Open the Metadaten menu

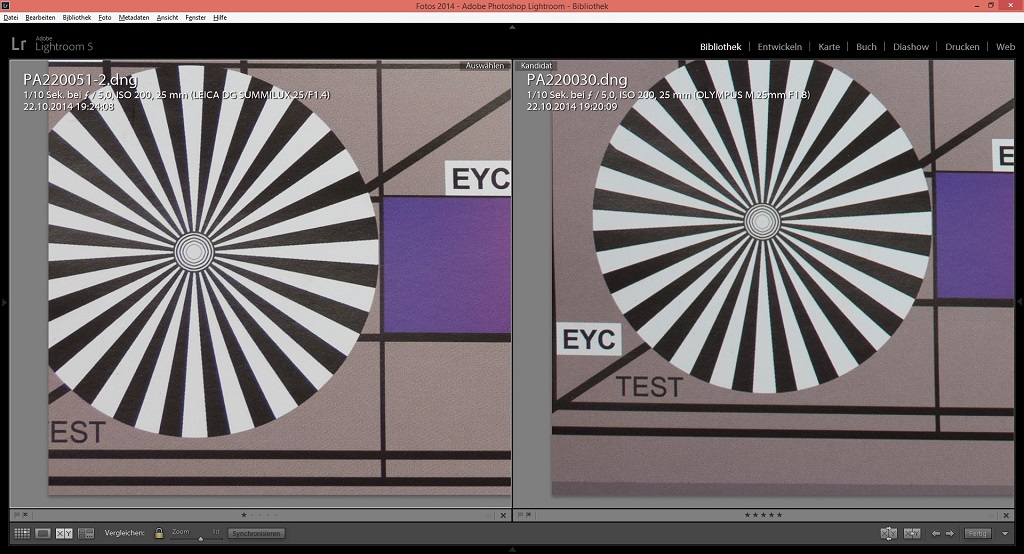click(133, 18)
